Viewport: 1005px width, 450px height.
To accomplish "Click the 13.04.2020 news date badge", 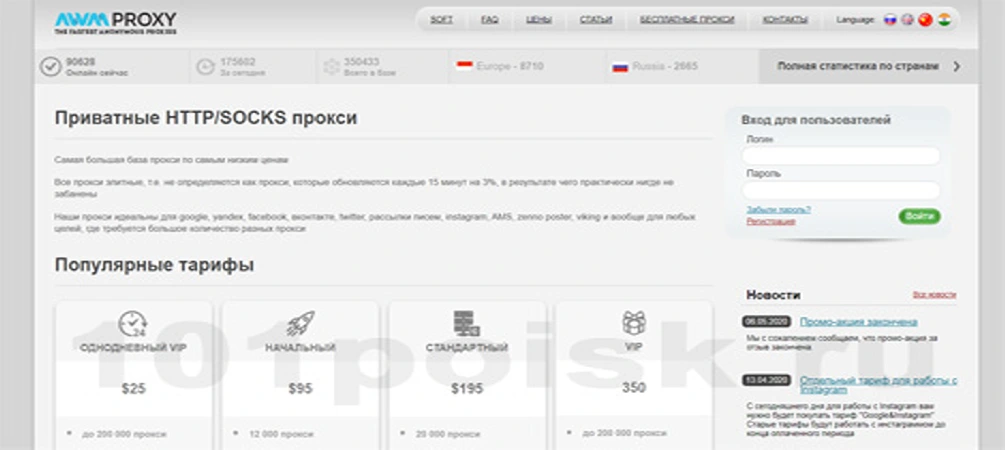I will 768,380.
